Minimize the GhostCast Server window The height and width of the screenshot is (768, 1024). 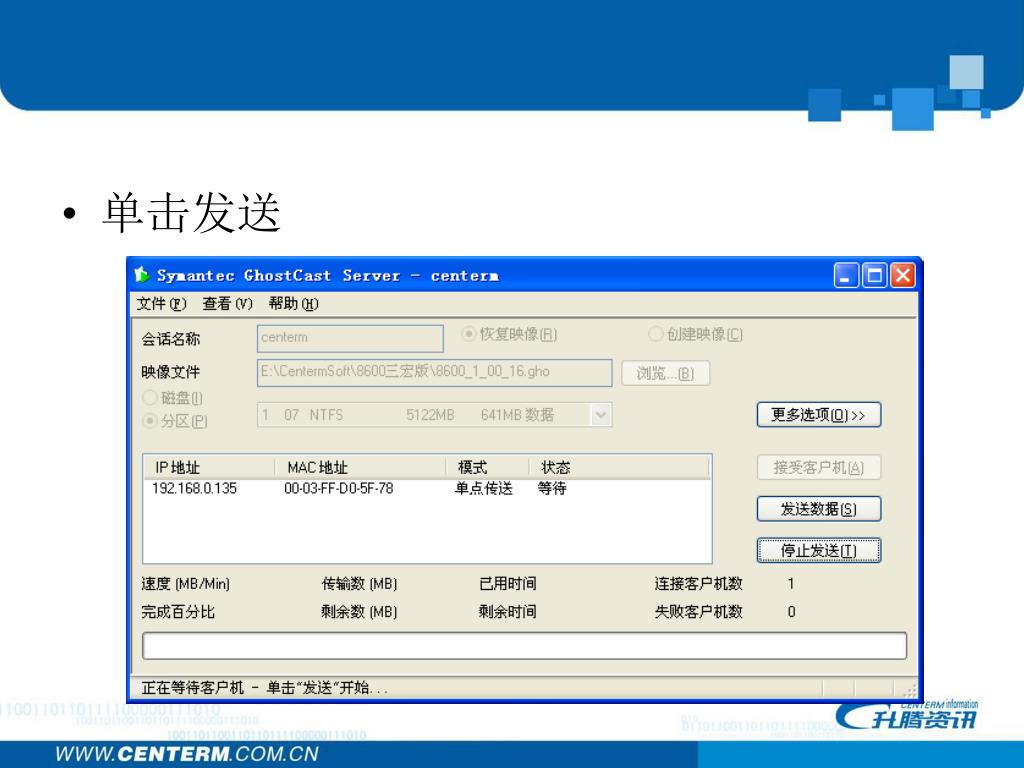846,276
